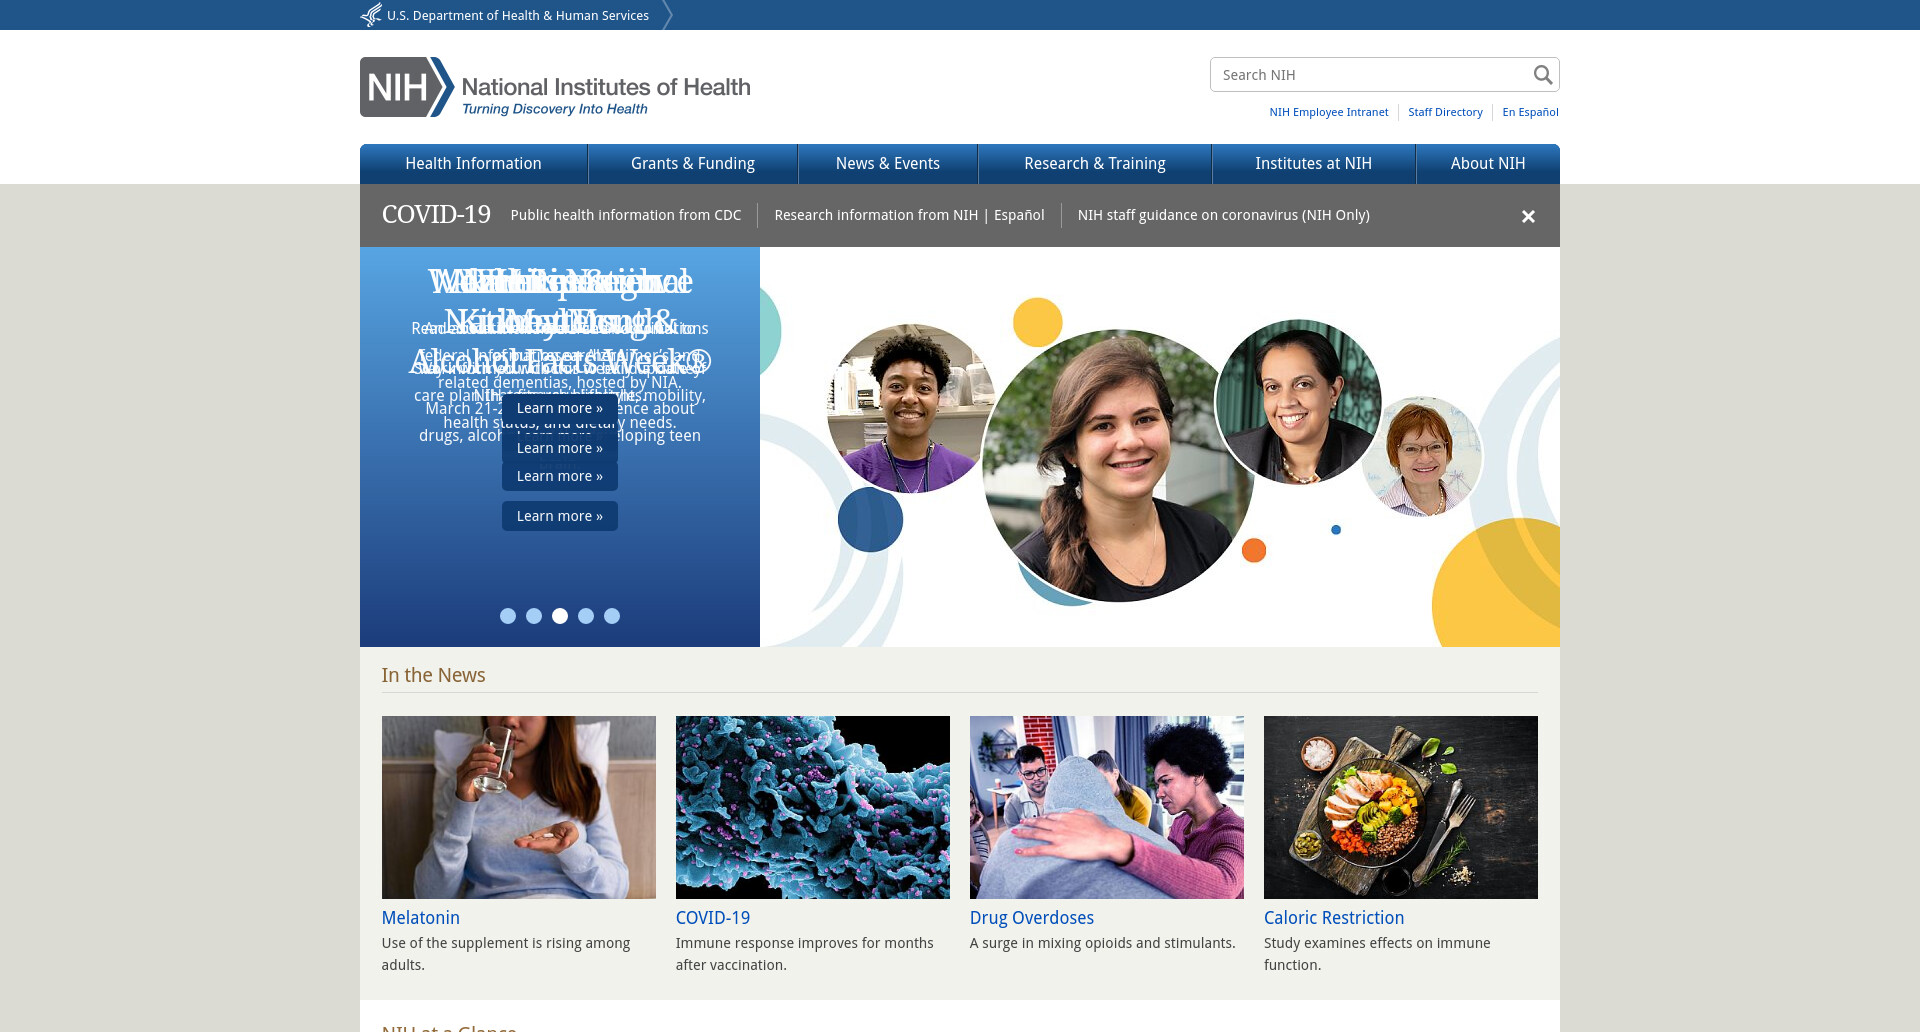The image size is (1920, 1032).
Task: Open Health Information menu
Action: (x=473, y=164)
